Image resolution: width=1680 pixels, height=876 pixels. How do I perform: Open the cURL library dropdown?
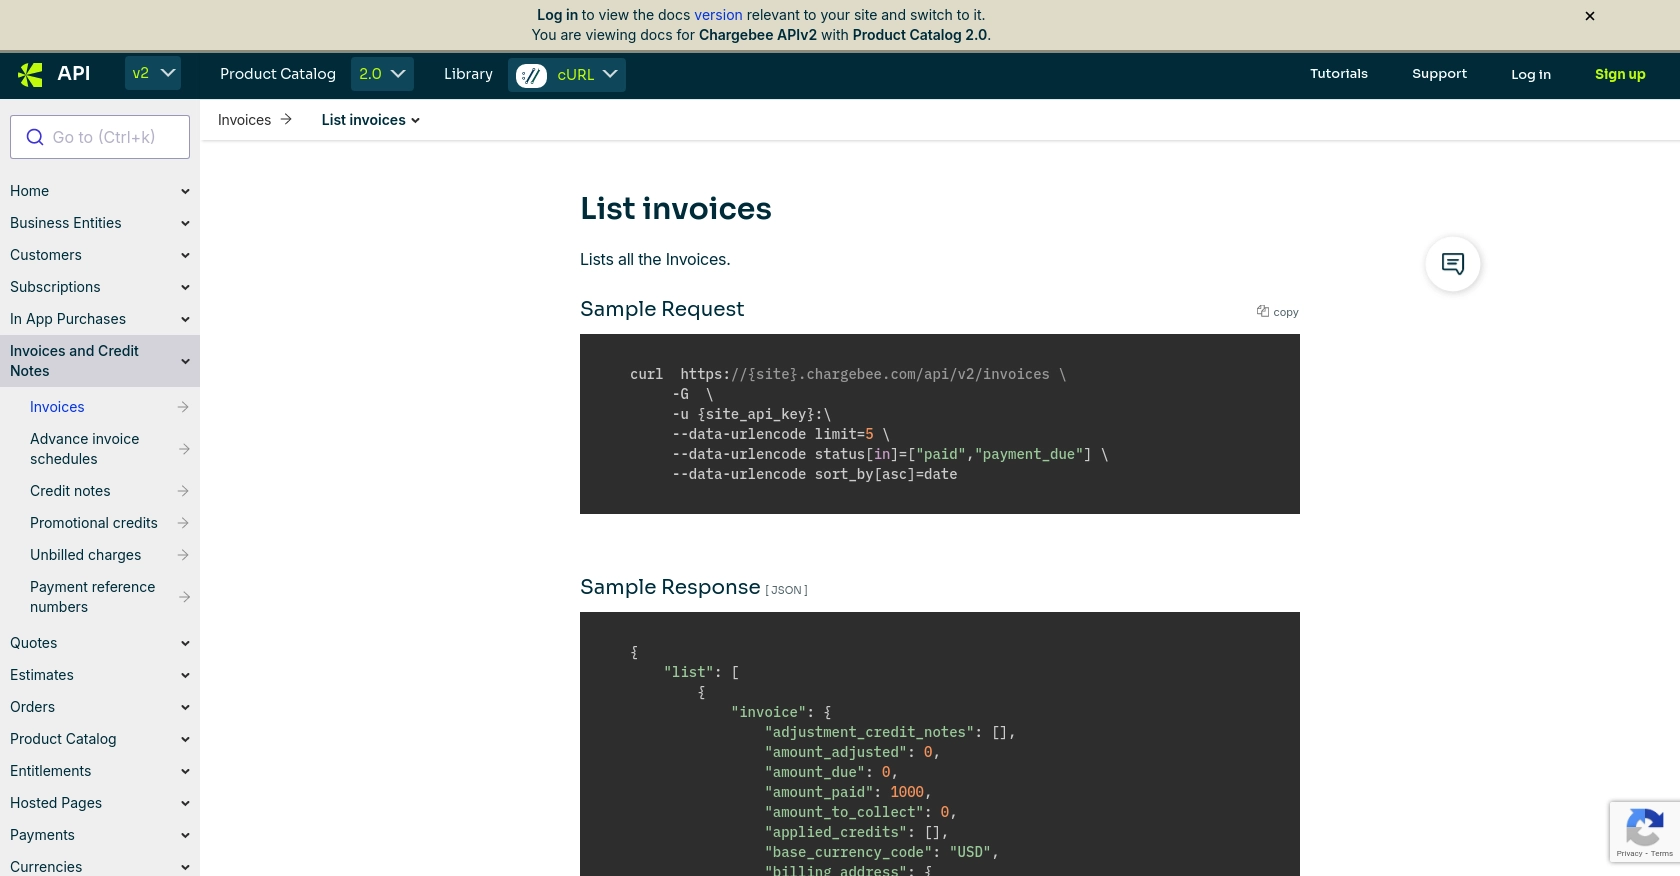tap(567, 75)
